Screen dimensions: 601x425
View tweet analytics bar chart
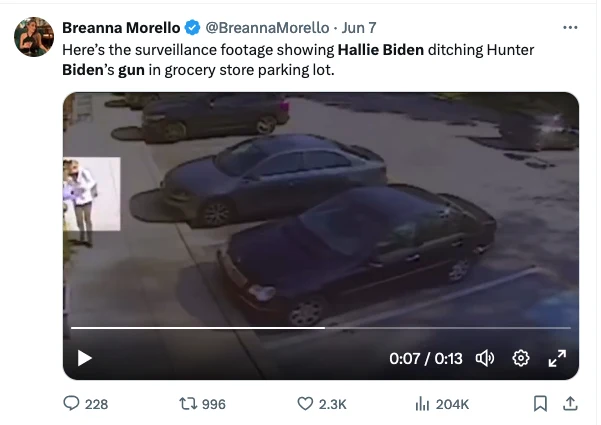coord(422,404)
